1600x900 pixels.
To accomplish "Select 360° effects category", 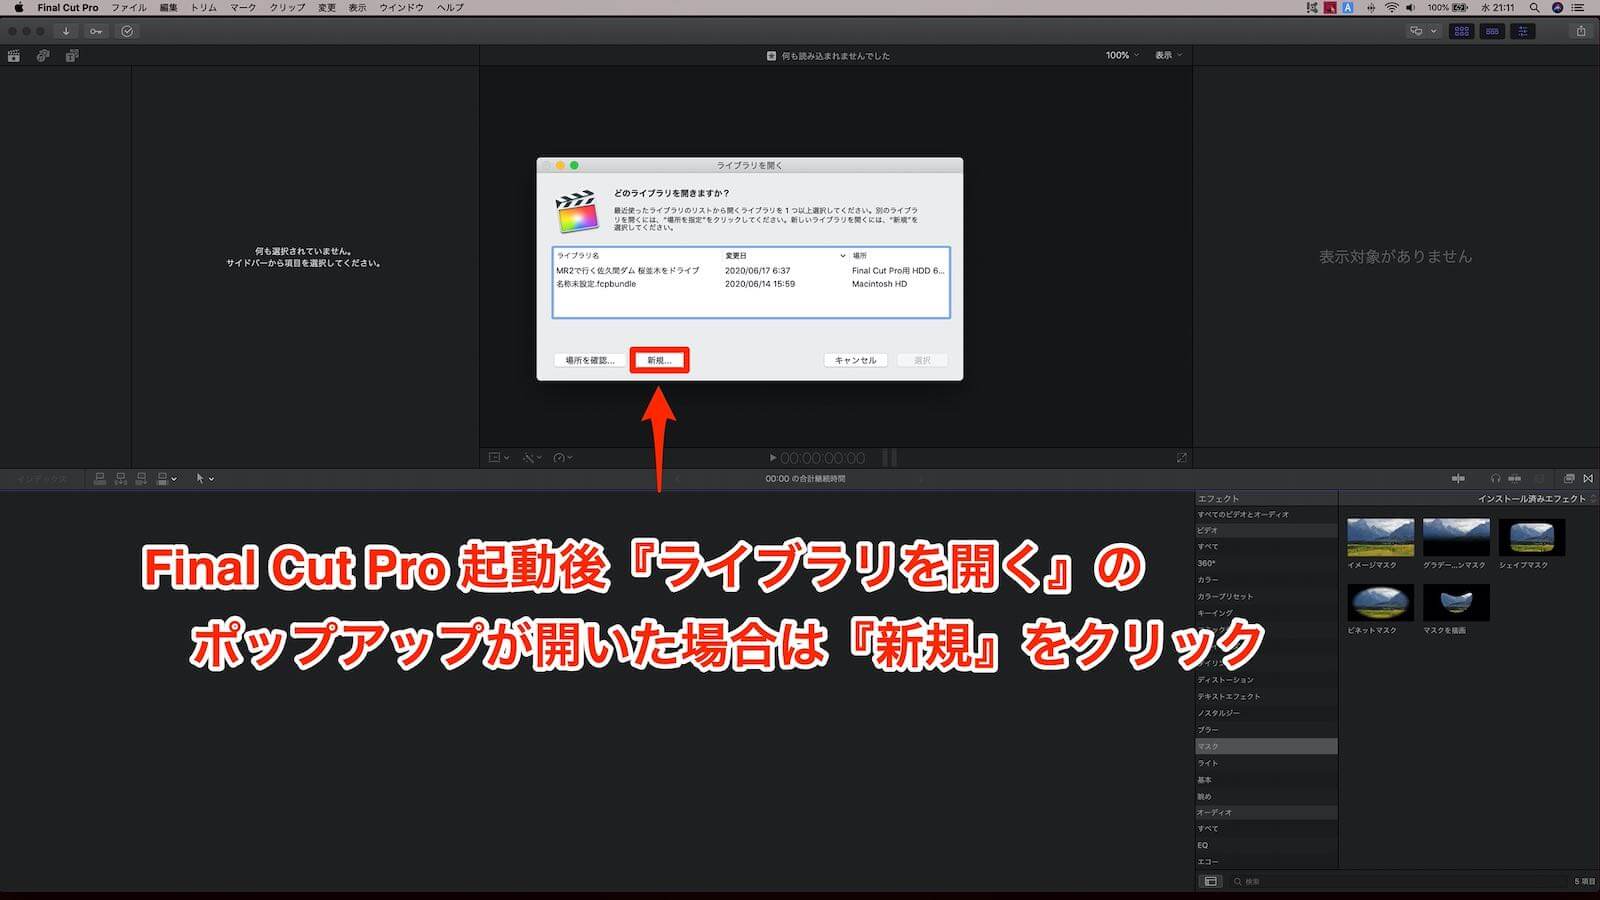I will click(x=1266, y=563).
